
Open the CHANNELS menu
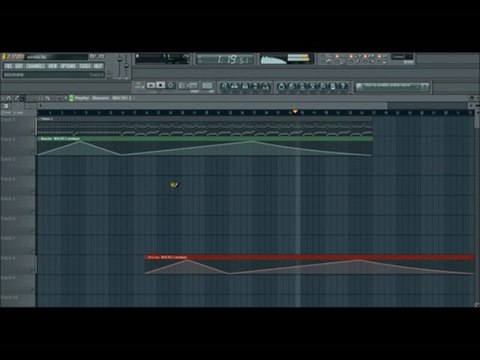point(35,66)
